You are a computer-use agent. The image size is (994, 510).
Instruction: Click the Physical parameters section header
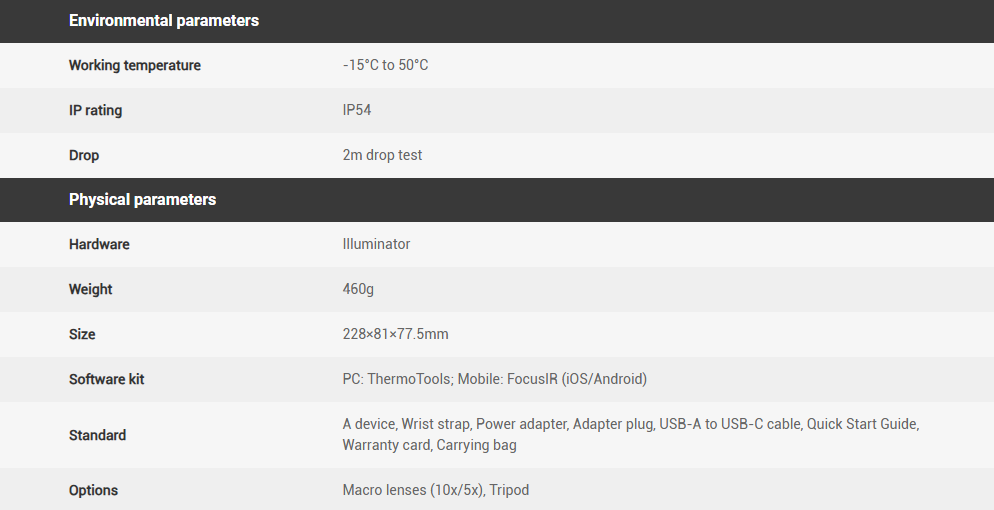click(x=142, y=200)
